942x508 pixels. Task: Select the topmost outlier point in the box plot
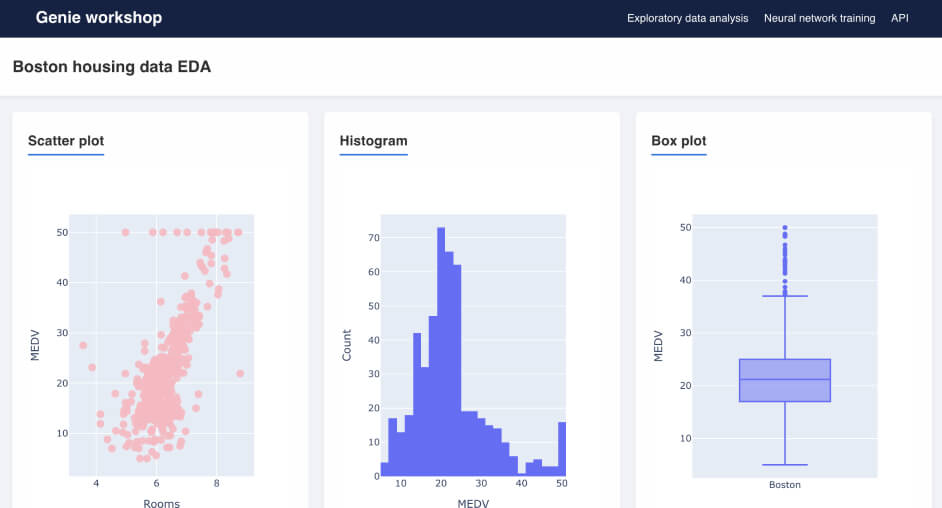pos(785,228)
